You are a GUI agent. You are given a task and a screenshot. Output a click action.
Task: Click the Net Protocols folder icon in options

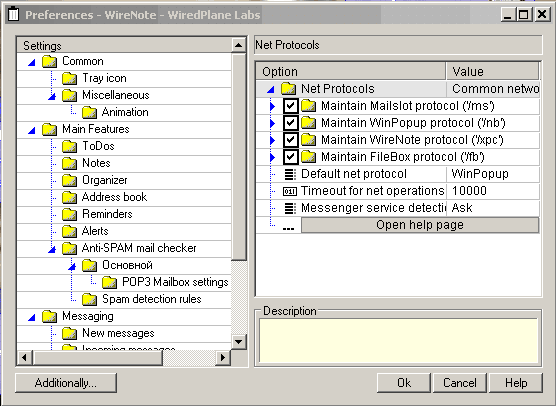click(289, 89)
